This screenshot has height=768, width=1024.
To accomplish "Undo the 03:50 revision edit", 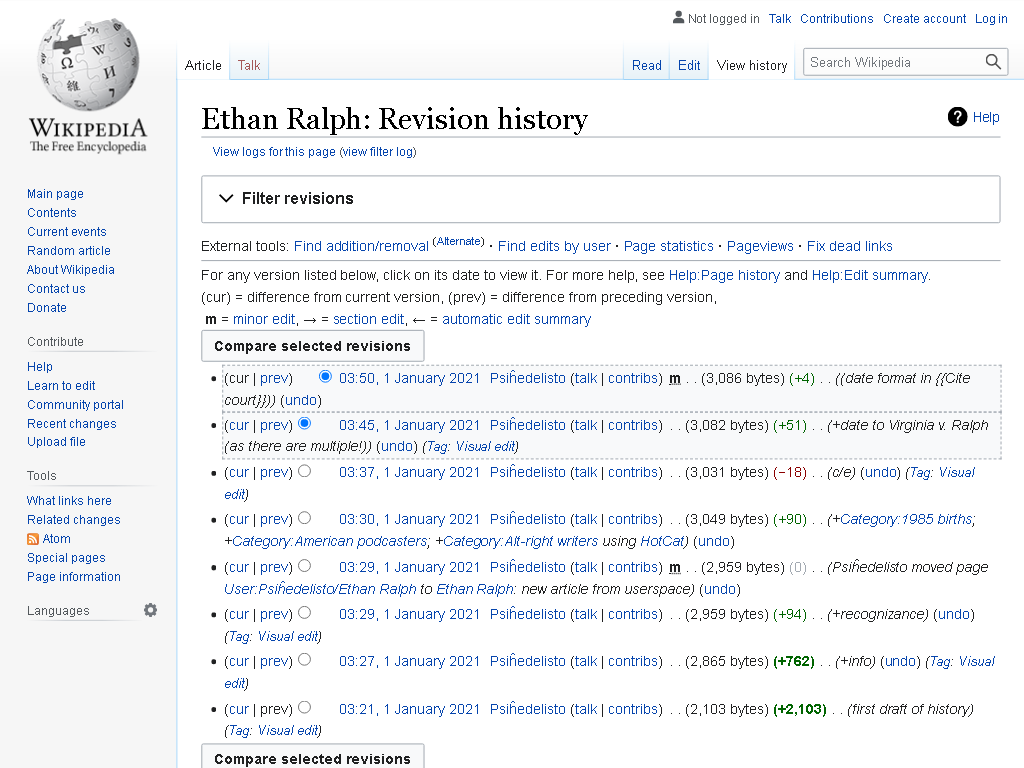I will click(300, 400).
